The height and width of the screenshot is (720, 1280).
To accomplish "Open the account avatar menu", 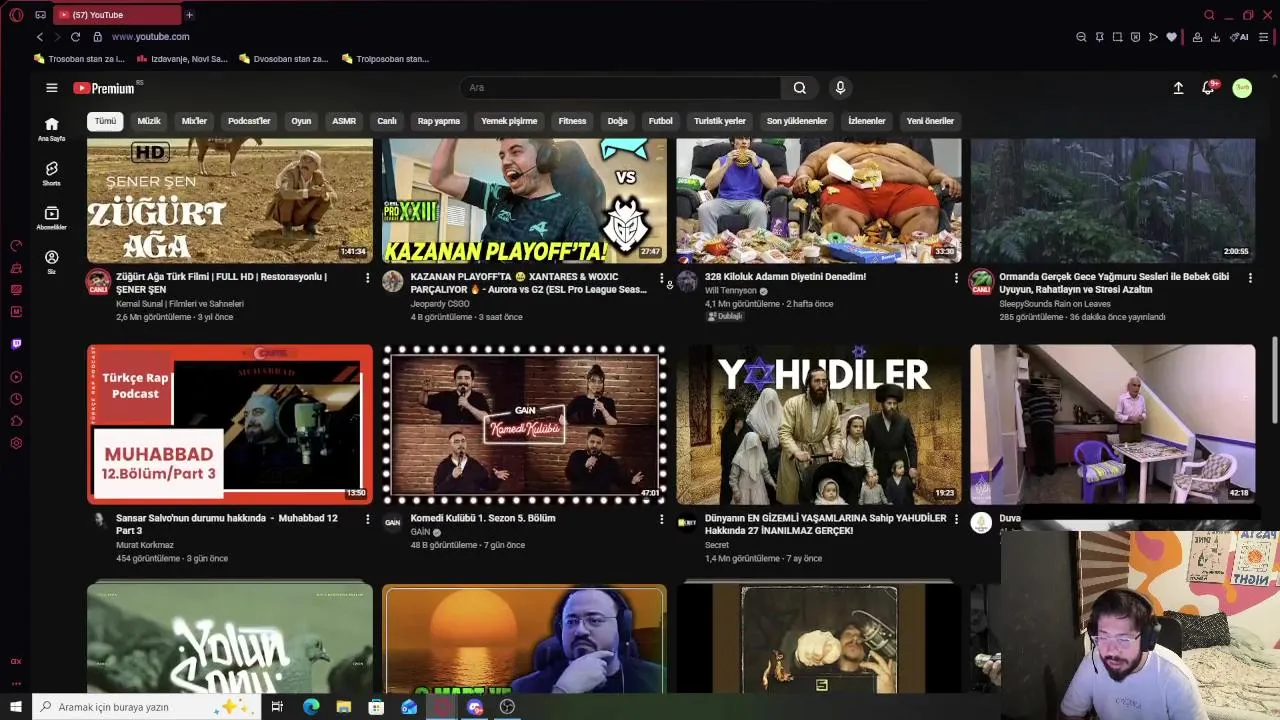I will [x=1242, y=88].
